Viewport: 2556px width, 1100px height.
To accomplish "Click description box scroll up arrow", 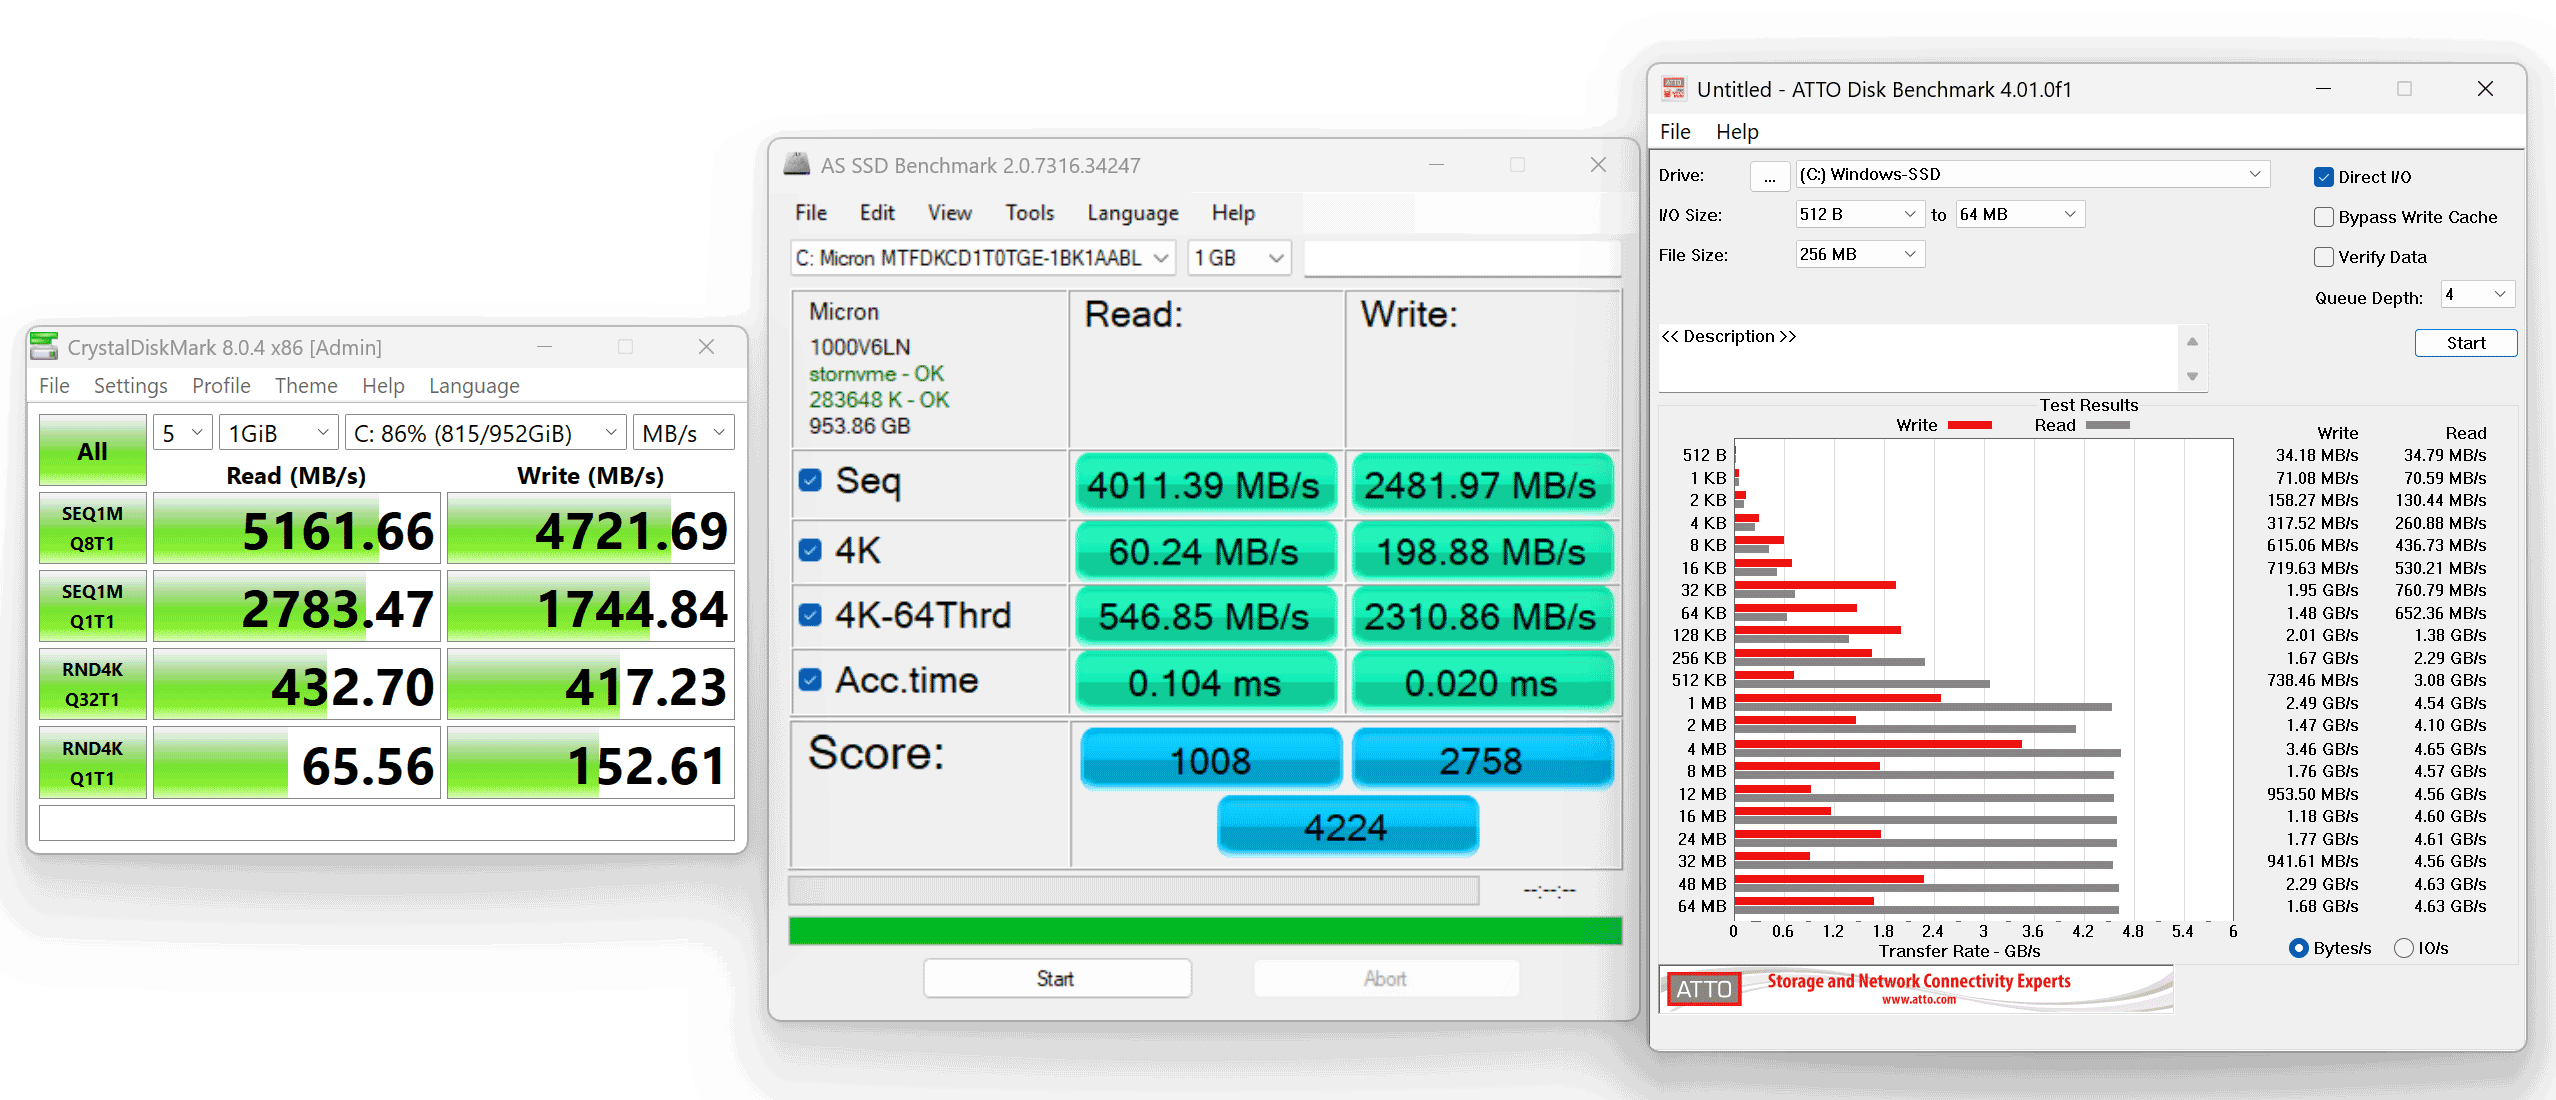I will click(2192, 342).
